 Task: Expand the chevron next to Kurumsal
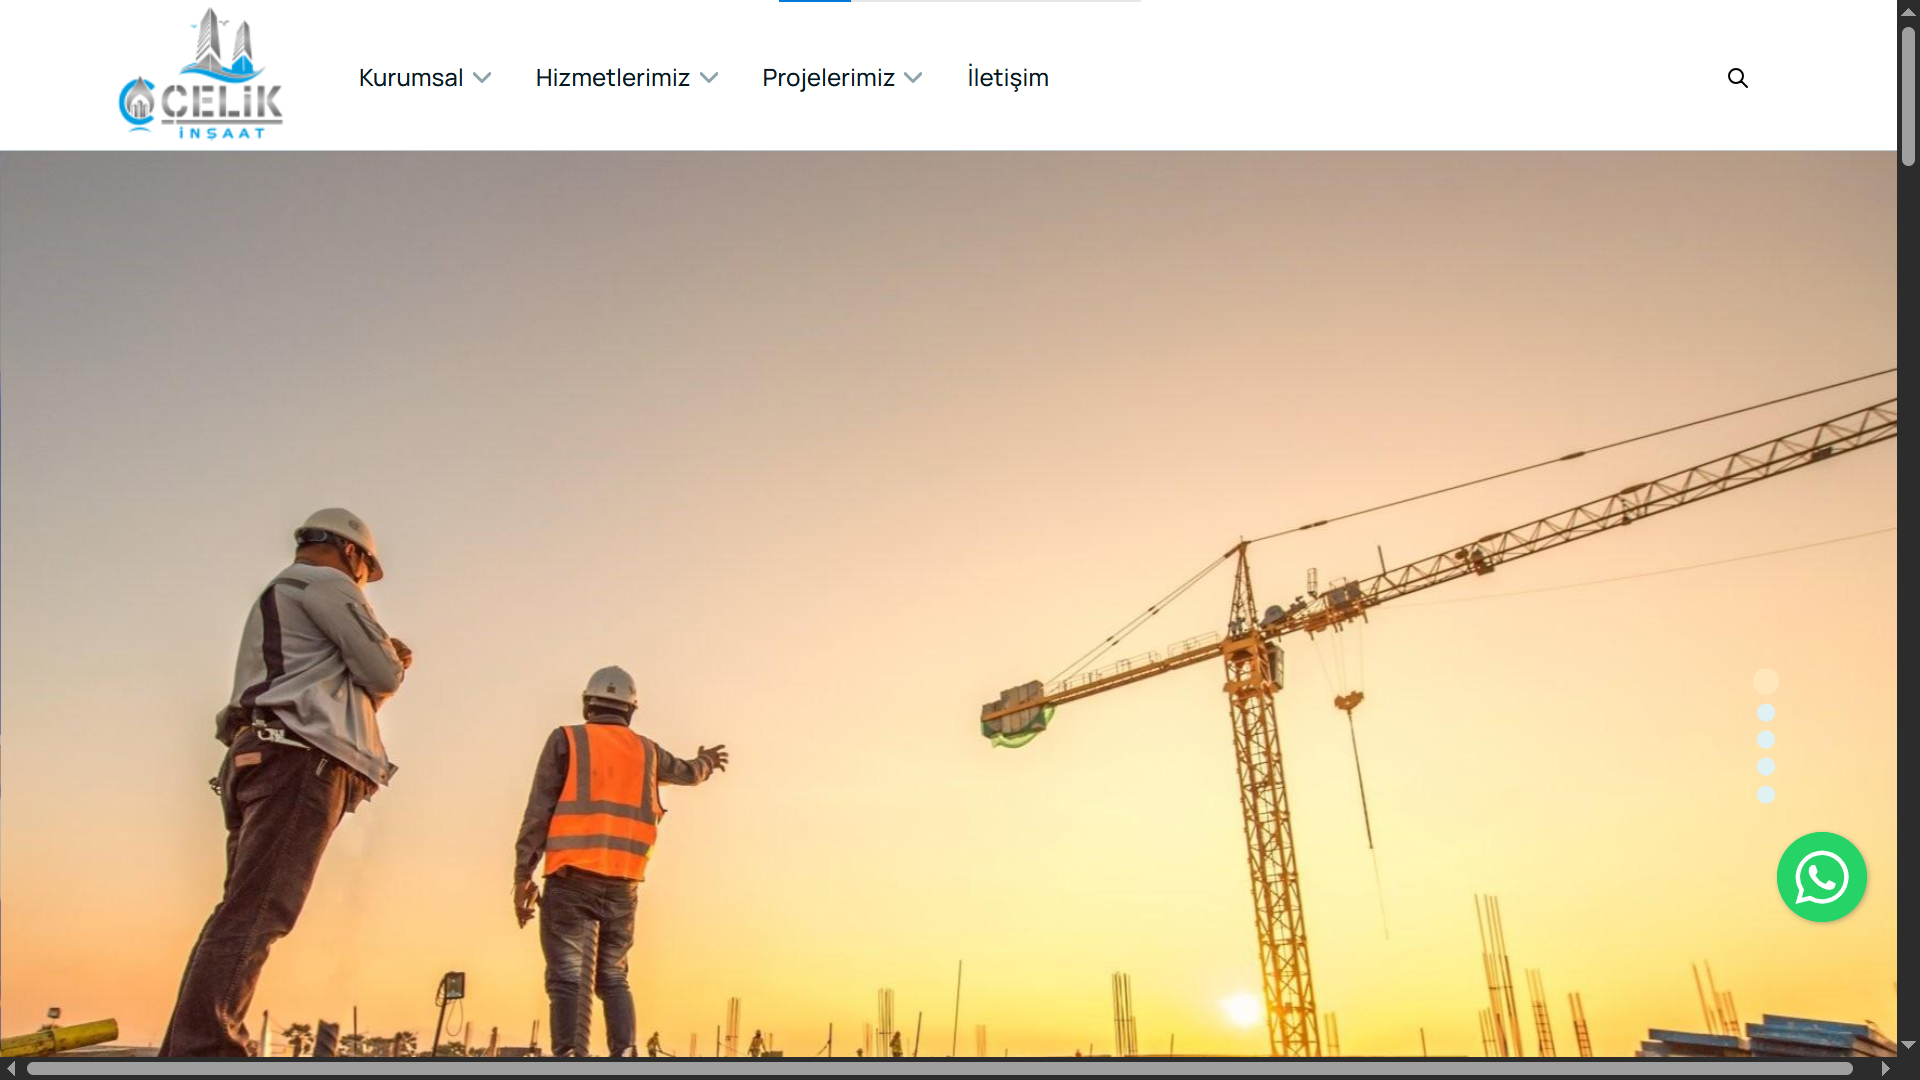coord(482,78)
